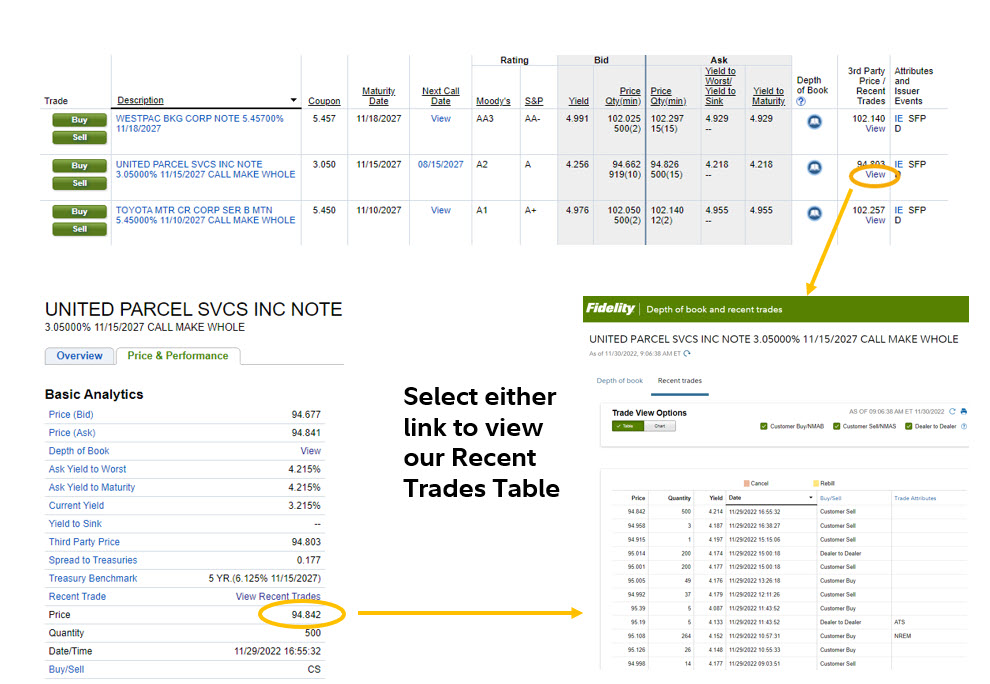990x684 pixels.
Task: Select the Overview tab
Action: click(x=79, y=356)
